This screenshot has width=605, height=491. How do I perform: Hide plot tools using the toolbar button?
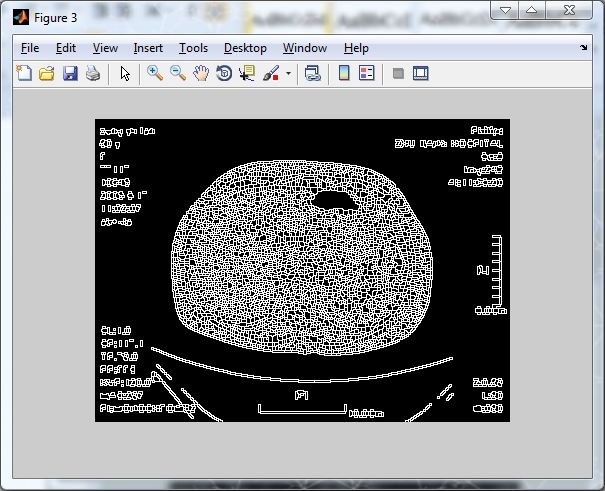[x=398, y=73]
